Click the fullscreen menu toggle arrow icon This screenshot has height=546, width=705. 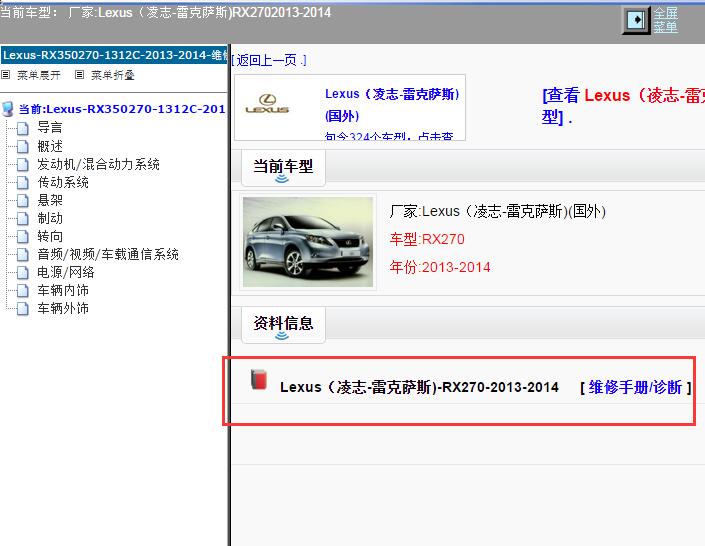tap(636, 20)
